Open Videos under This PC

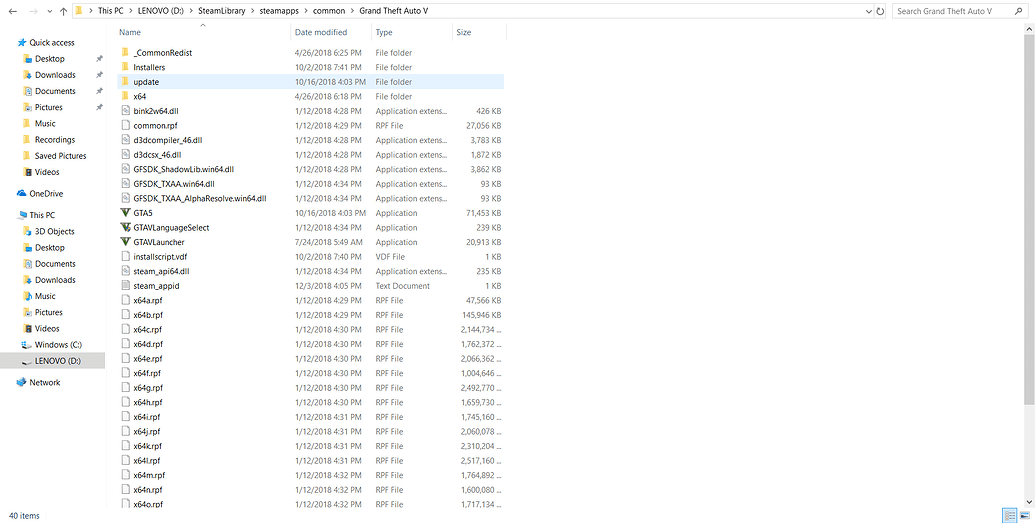[x=47, y=329]
